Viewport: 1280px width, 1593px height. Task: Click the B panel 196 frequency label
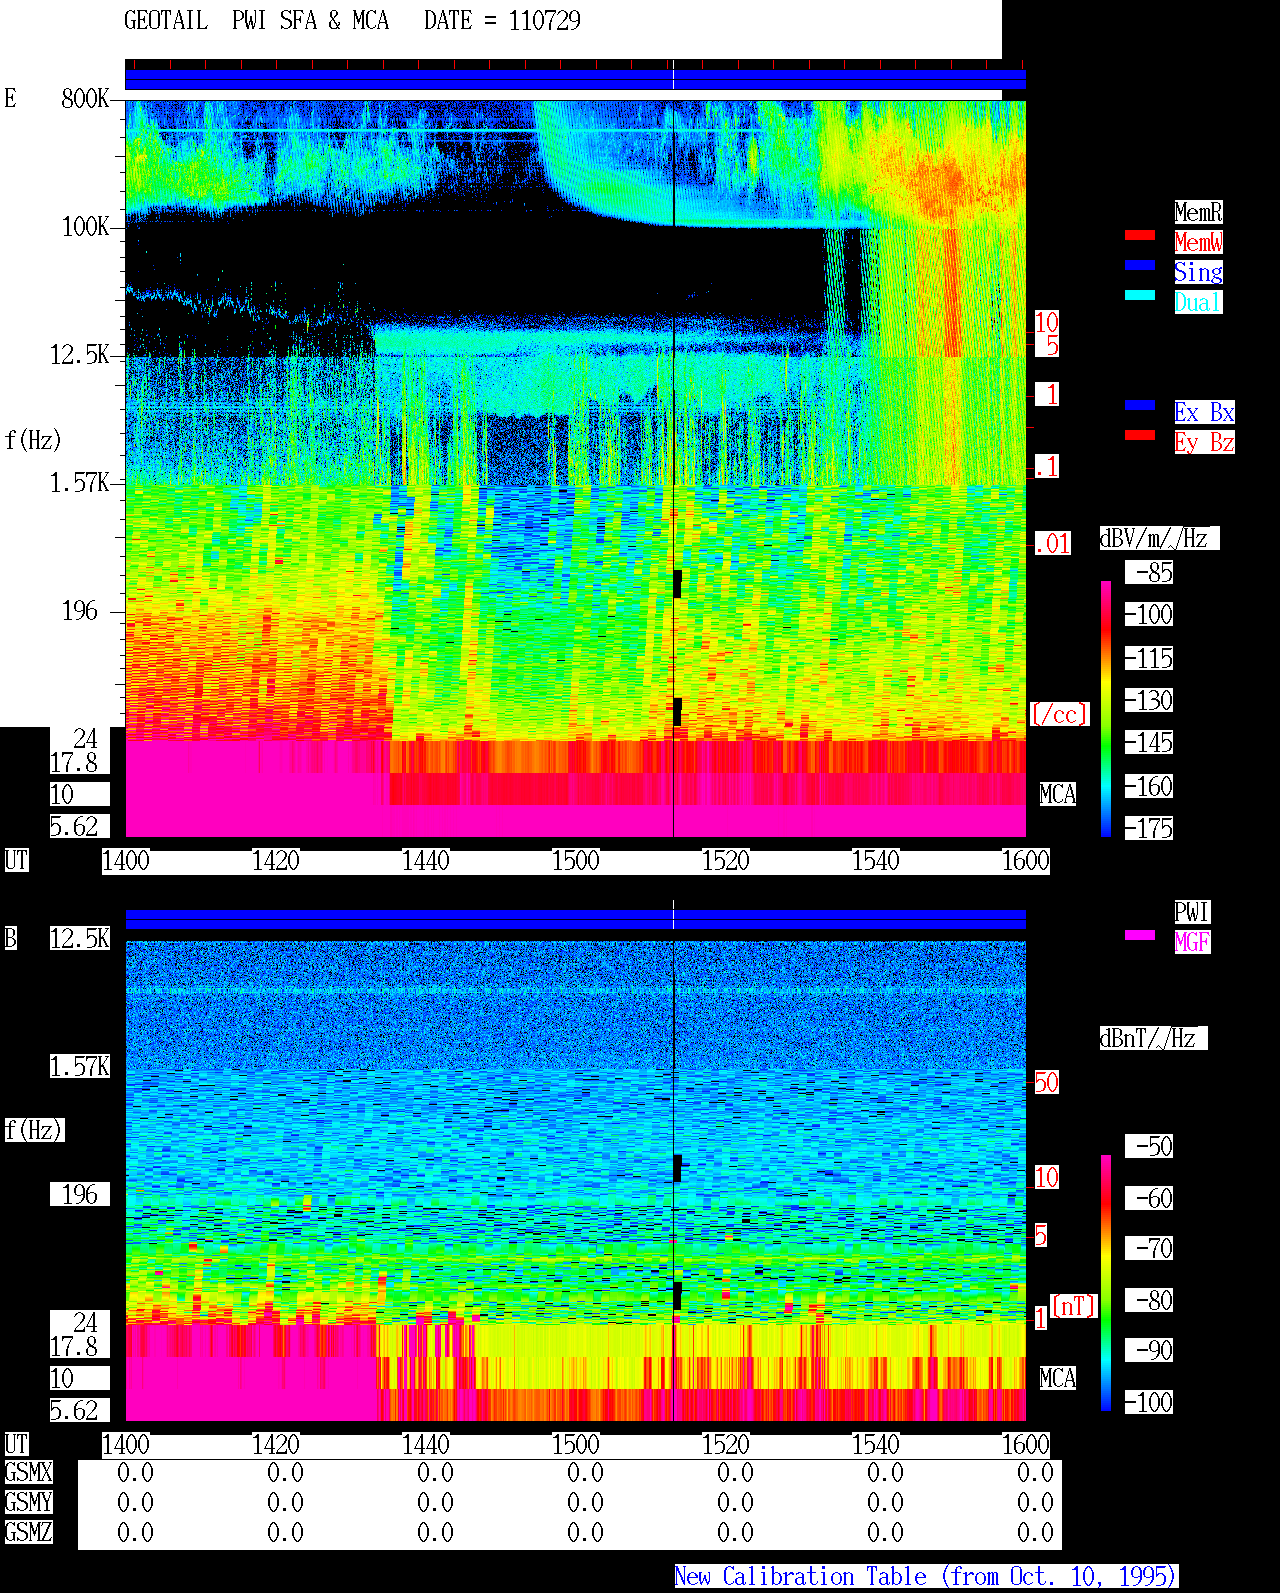[80, 1194]
